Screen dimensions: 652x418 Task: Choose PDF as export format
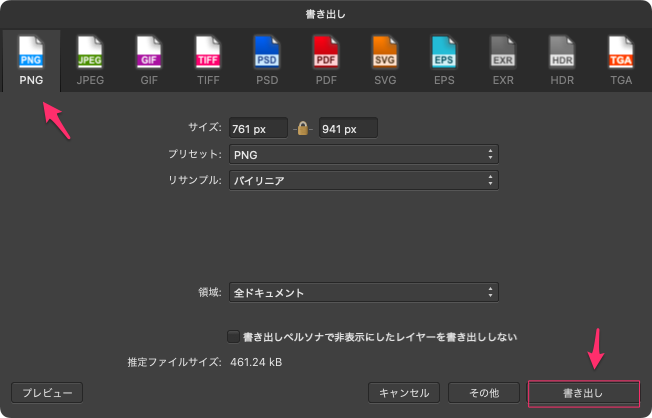click(326, 59)
